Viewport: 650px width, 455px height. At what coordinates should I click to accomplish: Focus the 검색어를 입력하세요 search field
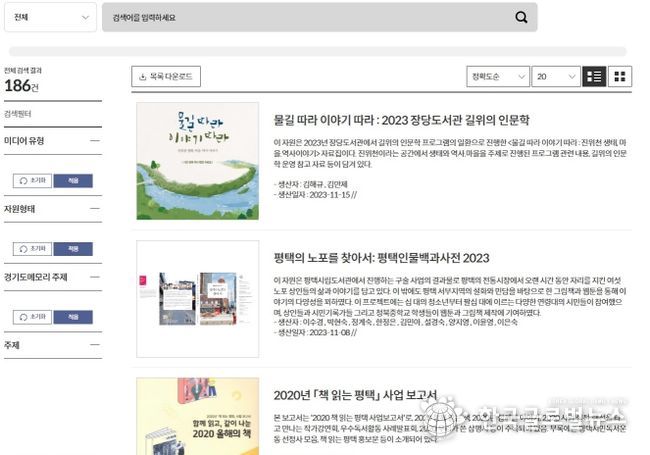tap(307, 17)
